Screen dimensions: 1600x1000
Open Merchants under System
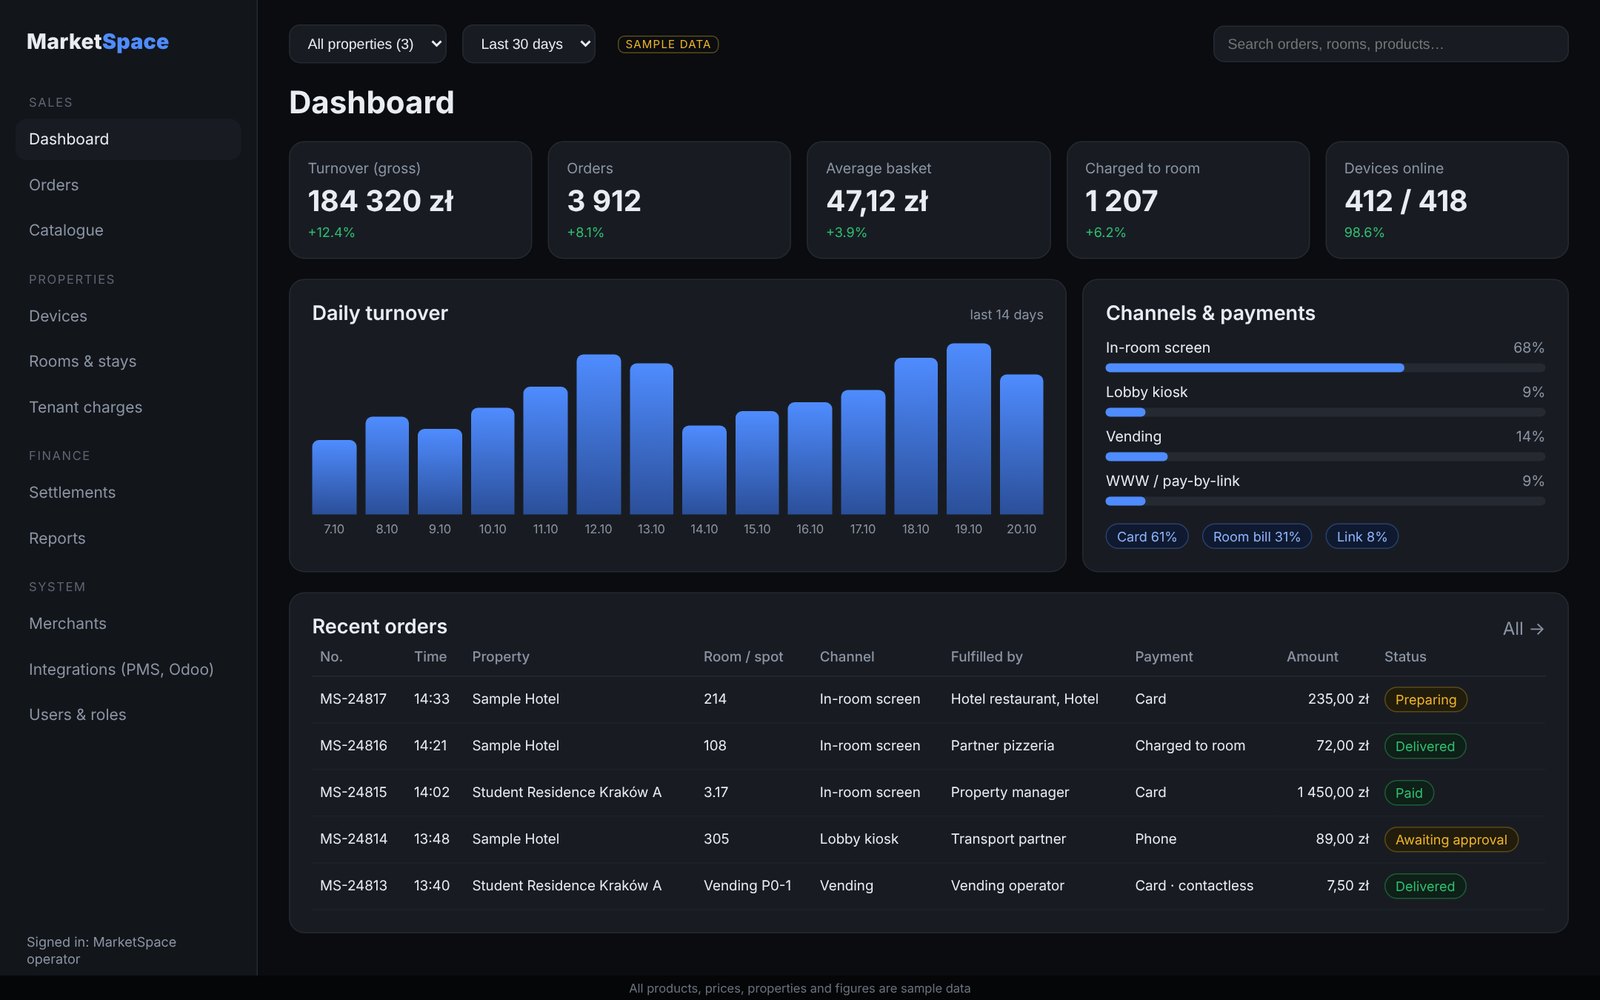[128, 623]
